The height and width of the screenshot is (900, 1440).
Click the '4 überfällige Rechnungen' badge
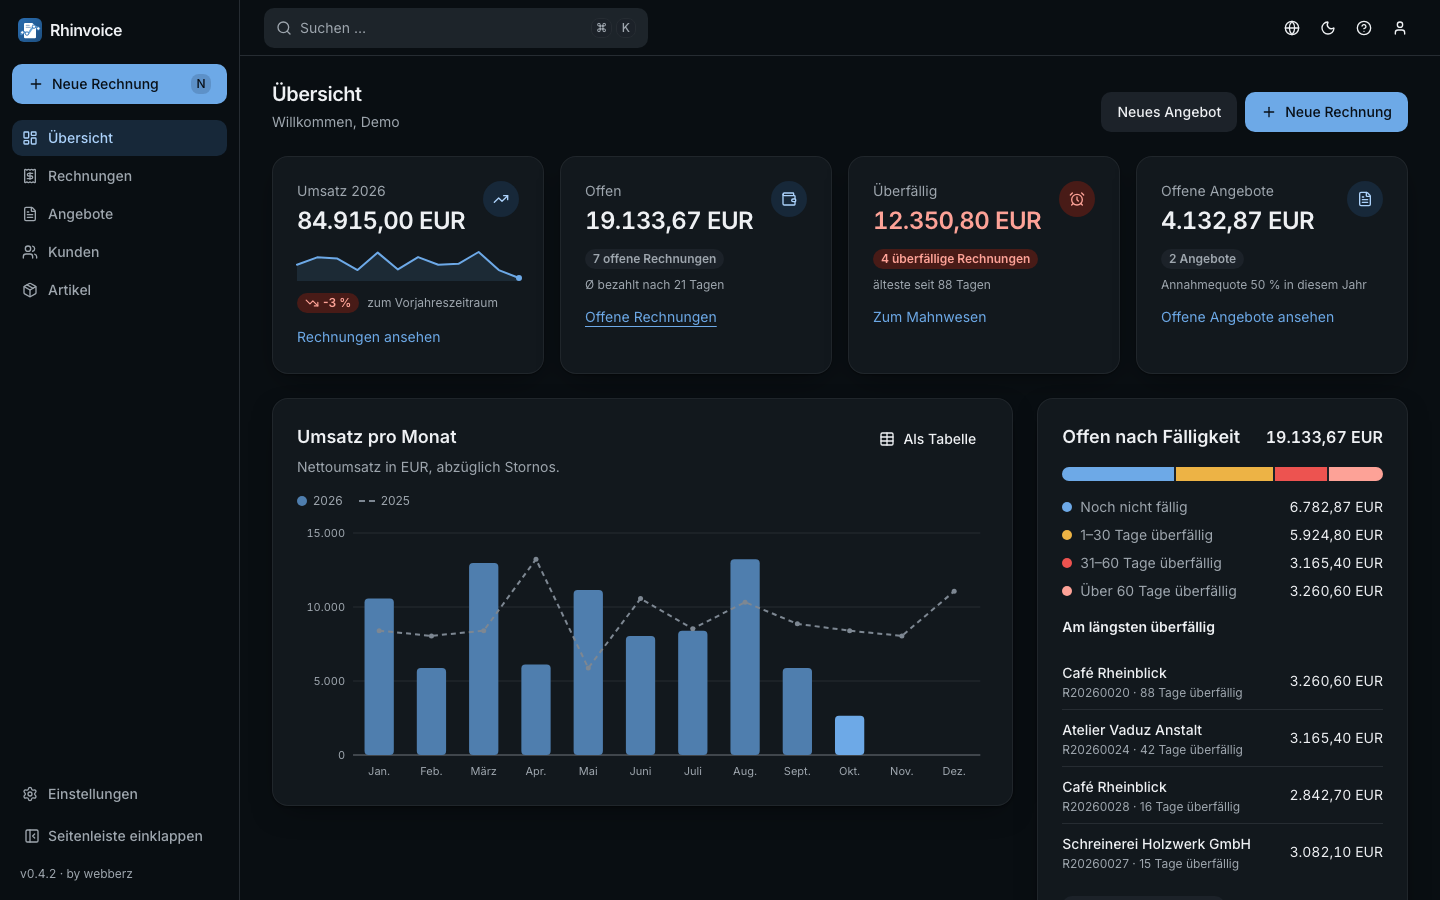(955, 259)
